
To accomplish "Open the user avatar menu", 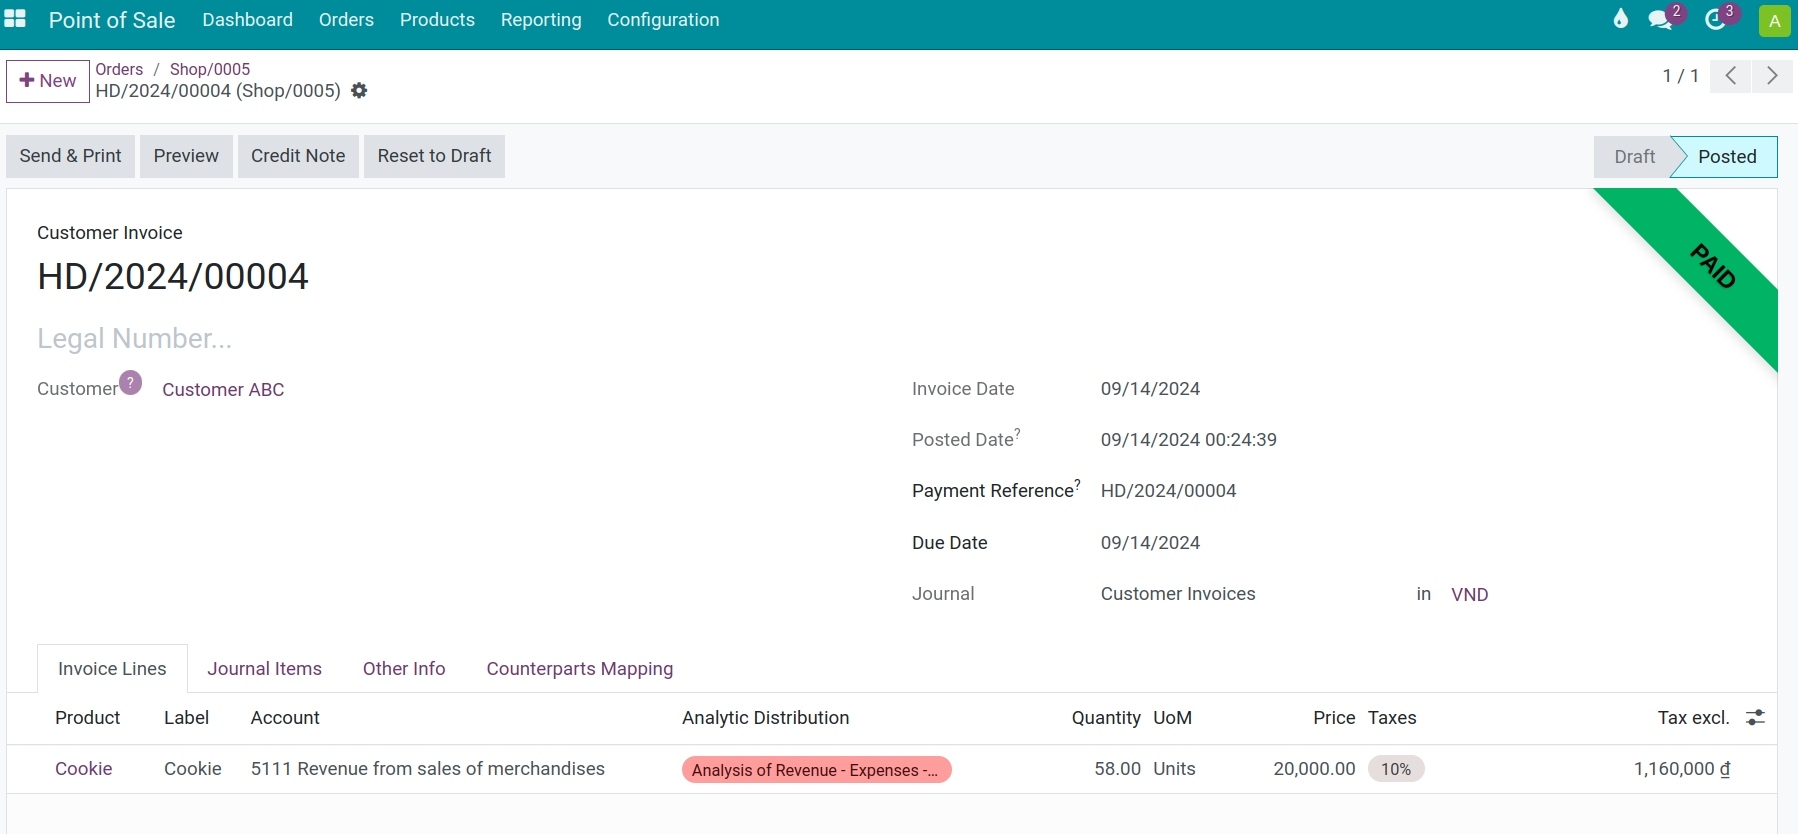I will (1774, 20).
